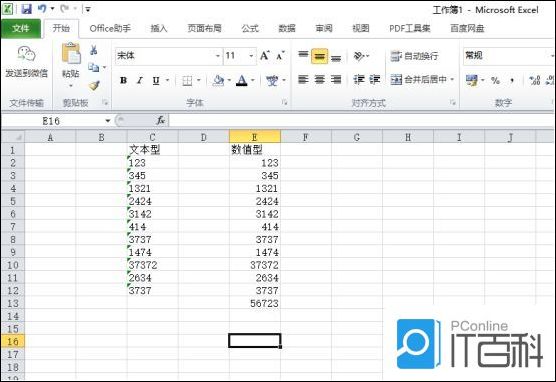Click the Decrease Font Size icon
Screen dimensions: 556x382
[280, 56]
